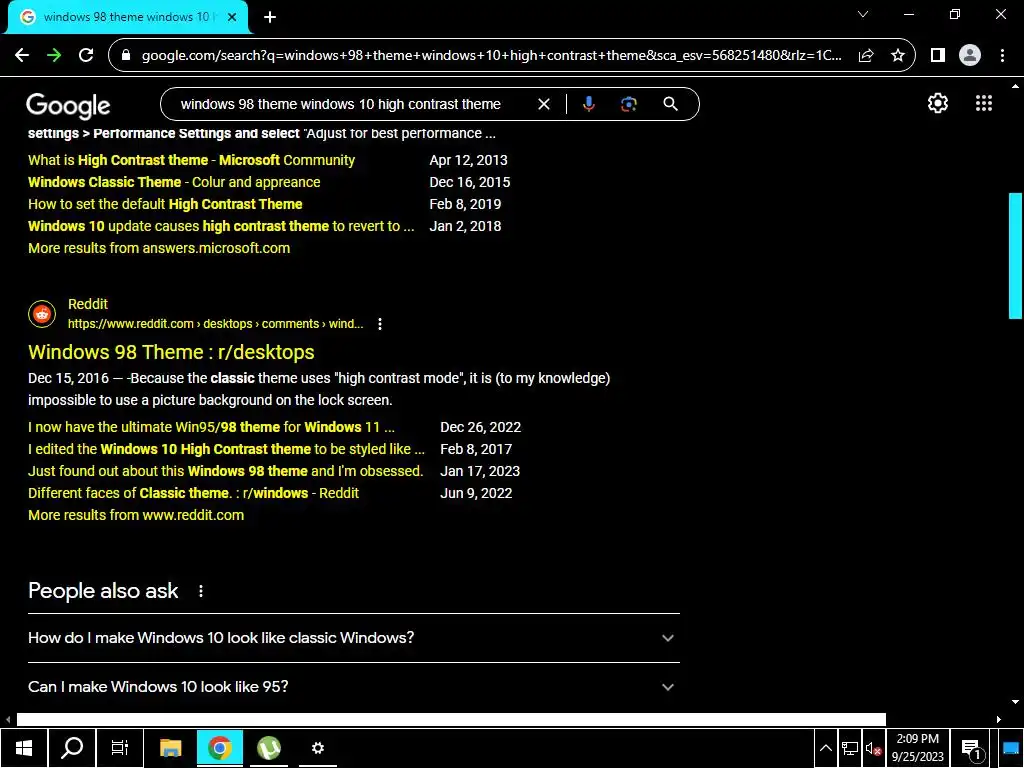Open Settings gear on taskbar
Image resolution: width=1024 pixels, height=768 pixels.
coord(317,748)
